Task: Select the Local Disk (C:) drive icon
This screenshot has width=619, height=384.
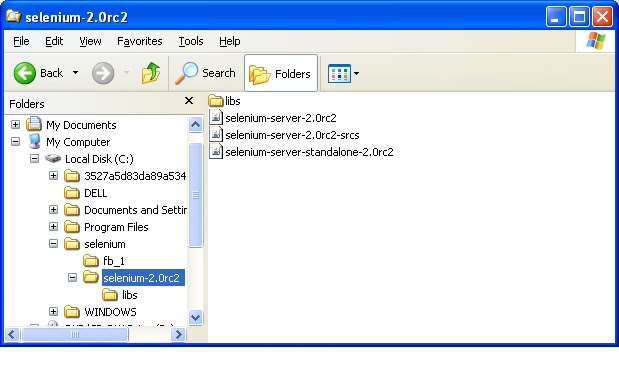Action: [x=53, y=159]
